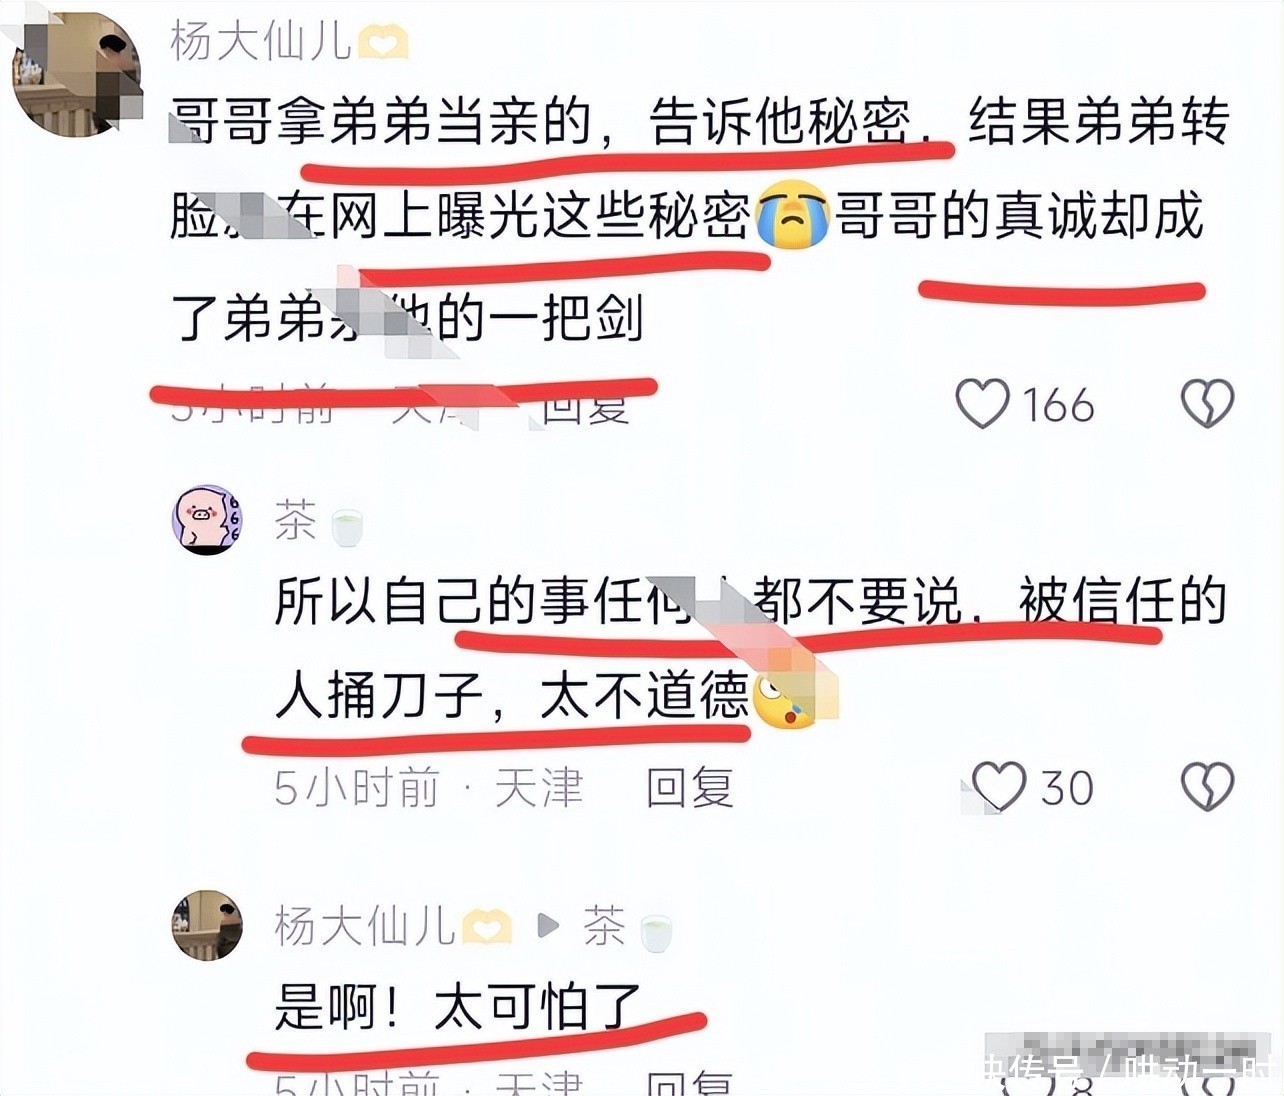Open 杨大仙儿 avatar on bottom reply

(208, 925)
